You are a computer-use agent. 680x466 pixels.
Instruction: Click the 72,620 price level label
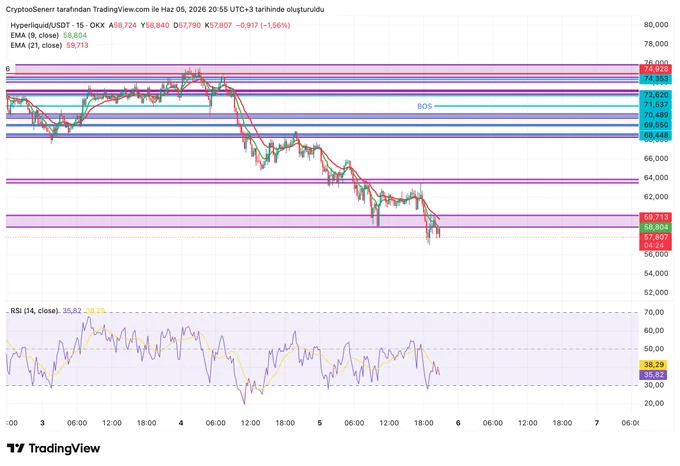[655, 95]
